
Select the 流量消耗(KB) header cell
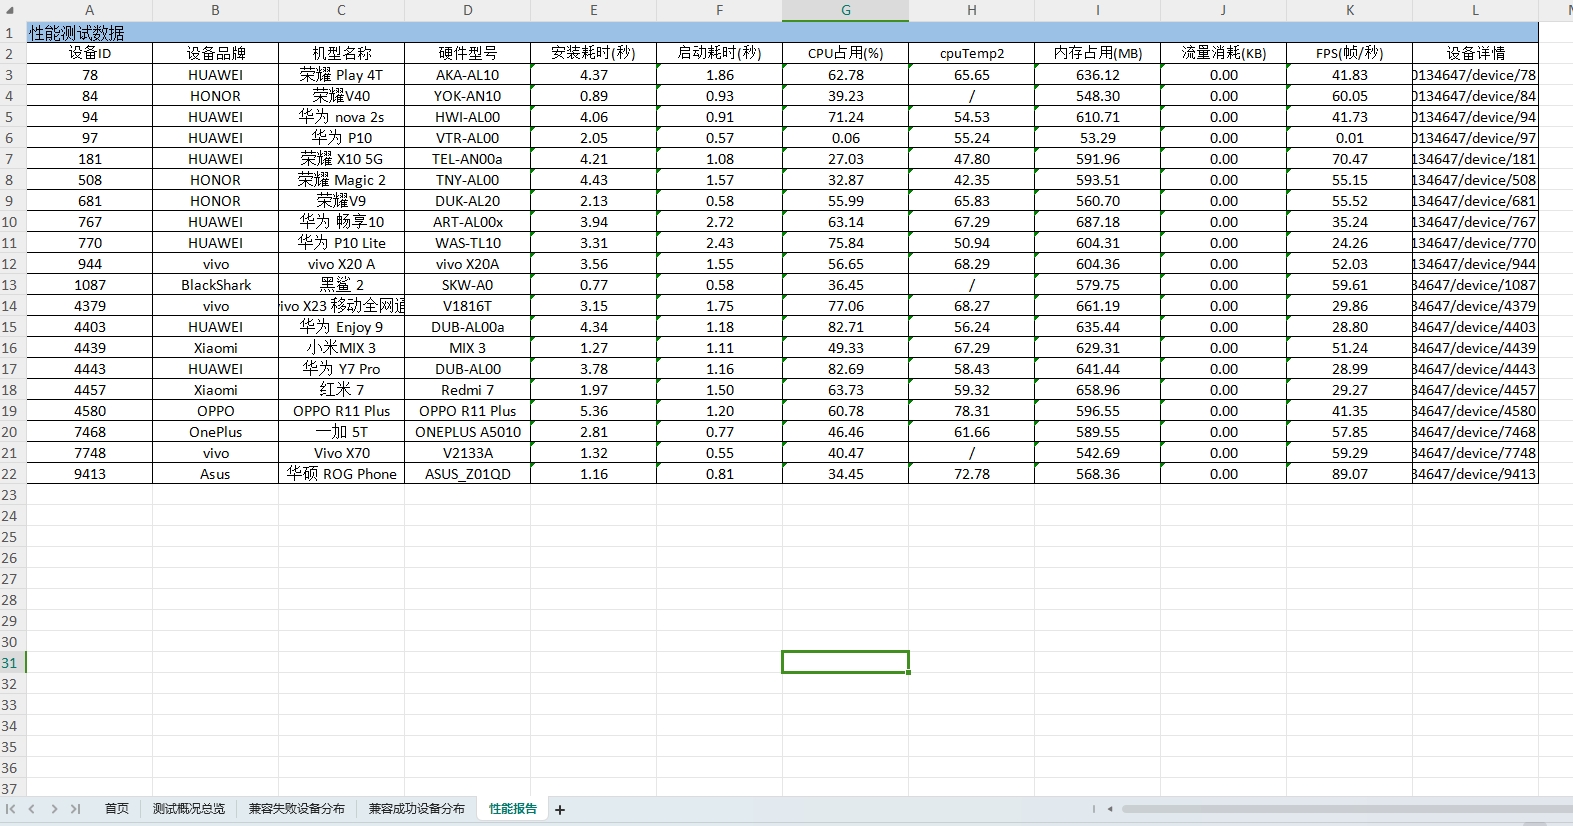pos(1223,53)
